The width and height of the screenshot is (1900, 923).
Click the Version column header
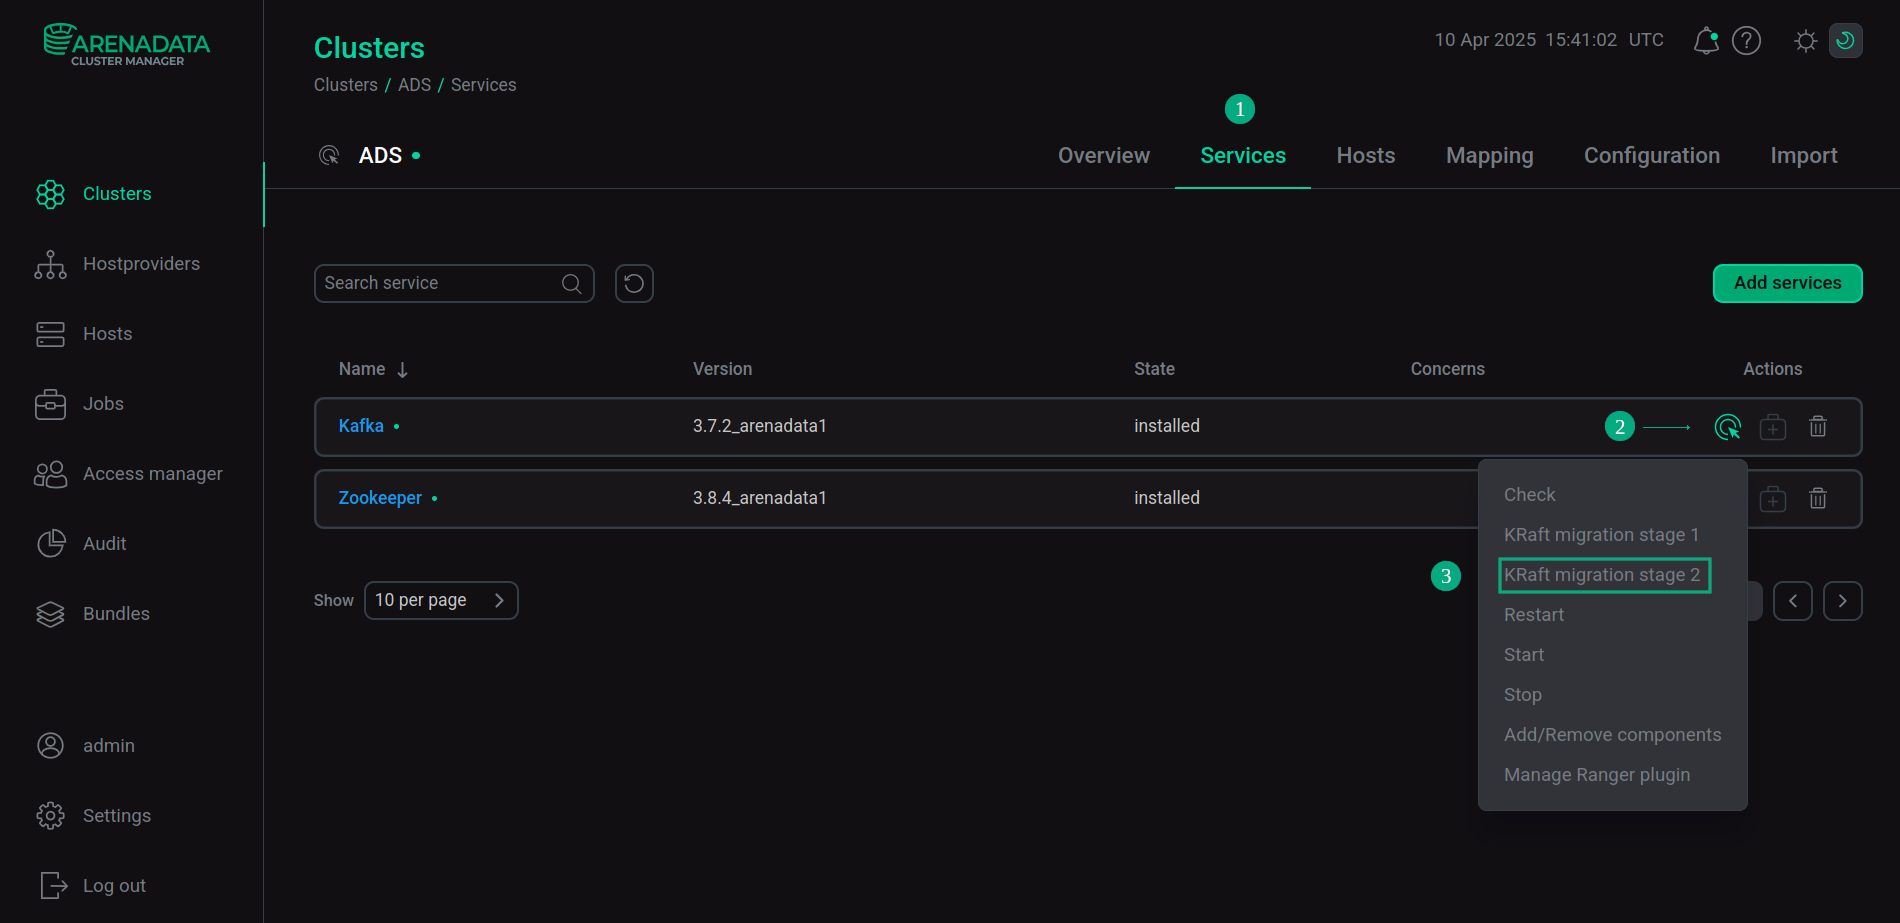[x=722, y=369]
